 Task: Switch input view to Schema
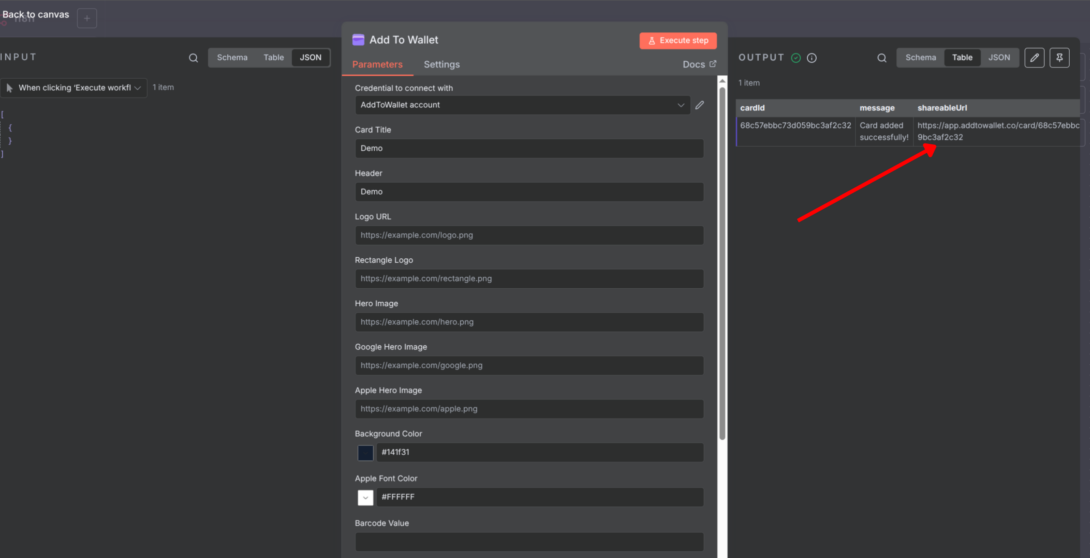232,58
